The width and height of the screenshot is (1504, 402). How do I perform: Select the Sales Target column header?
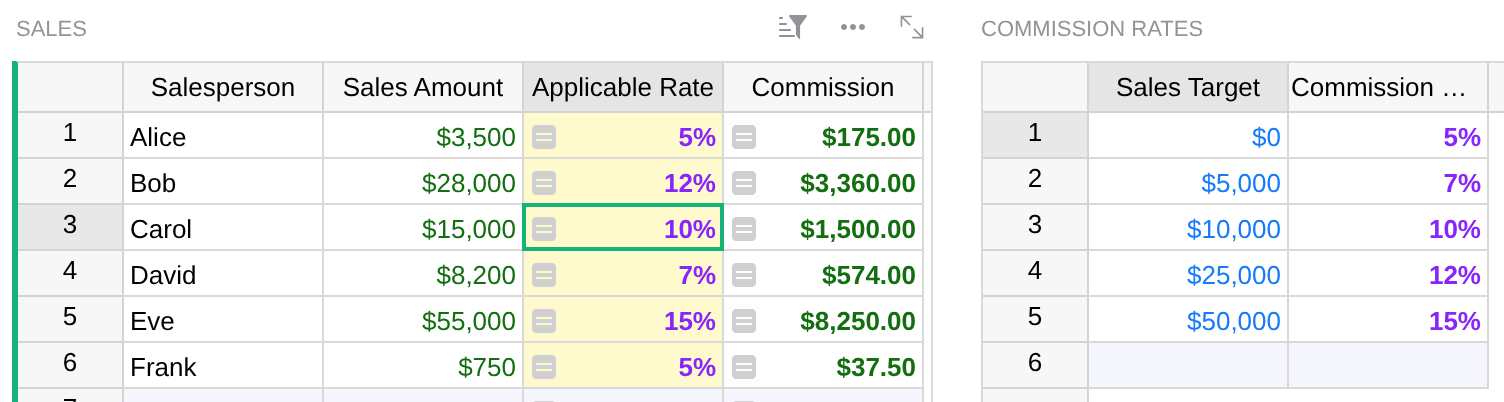[x=1188, y=87]
